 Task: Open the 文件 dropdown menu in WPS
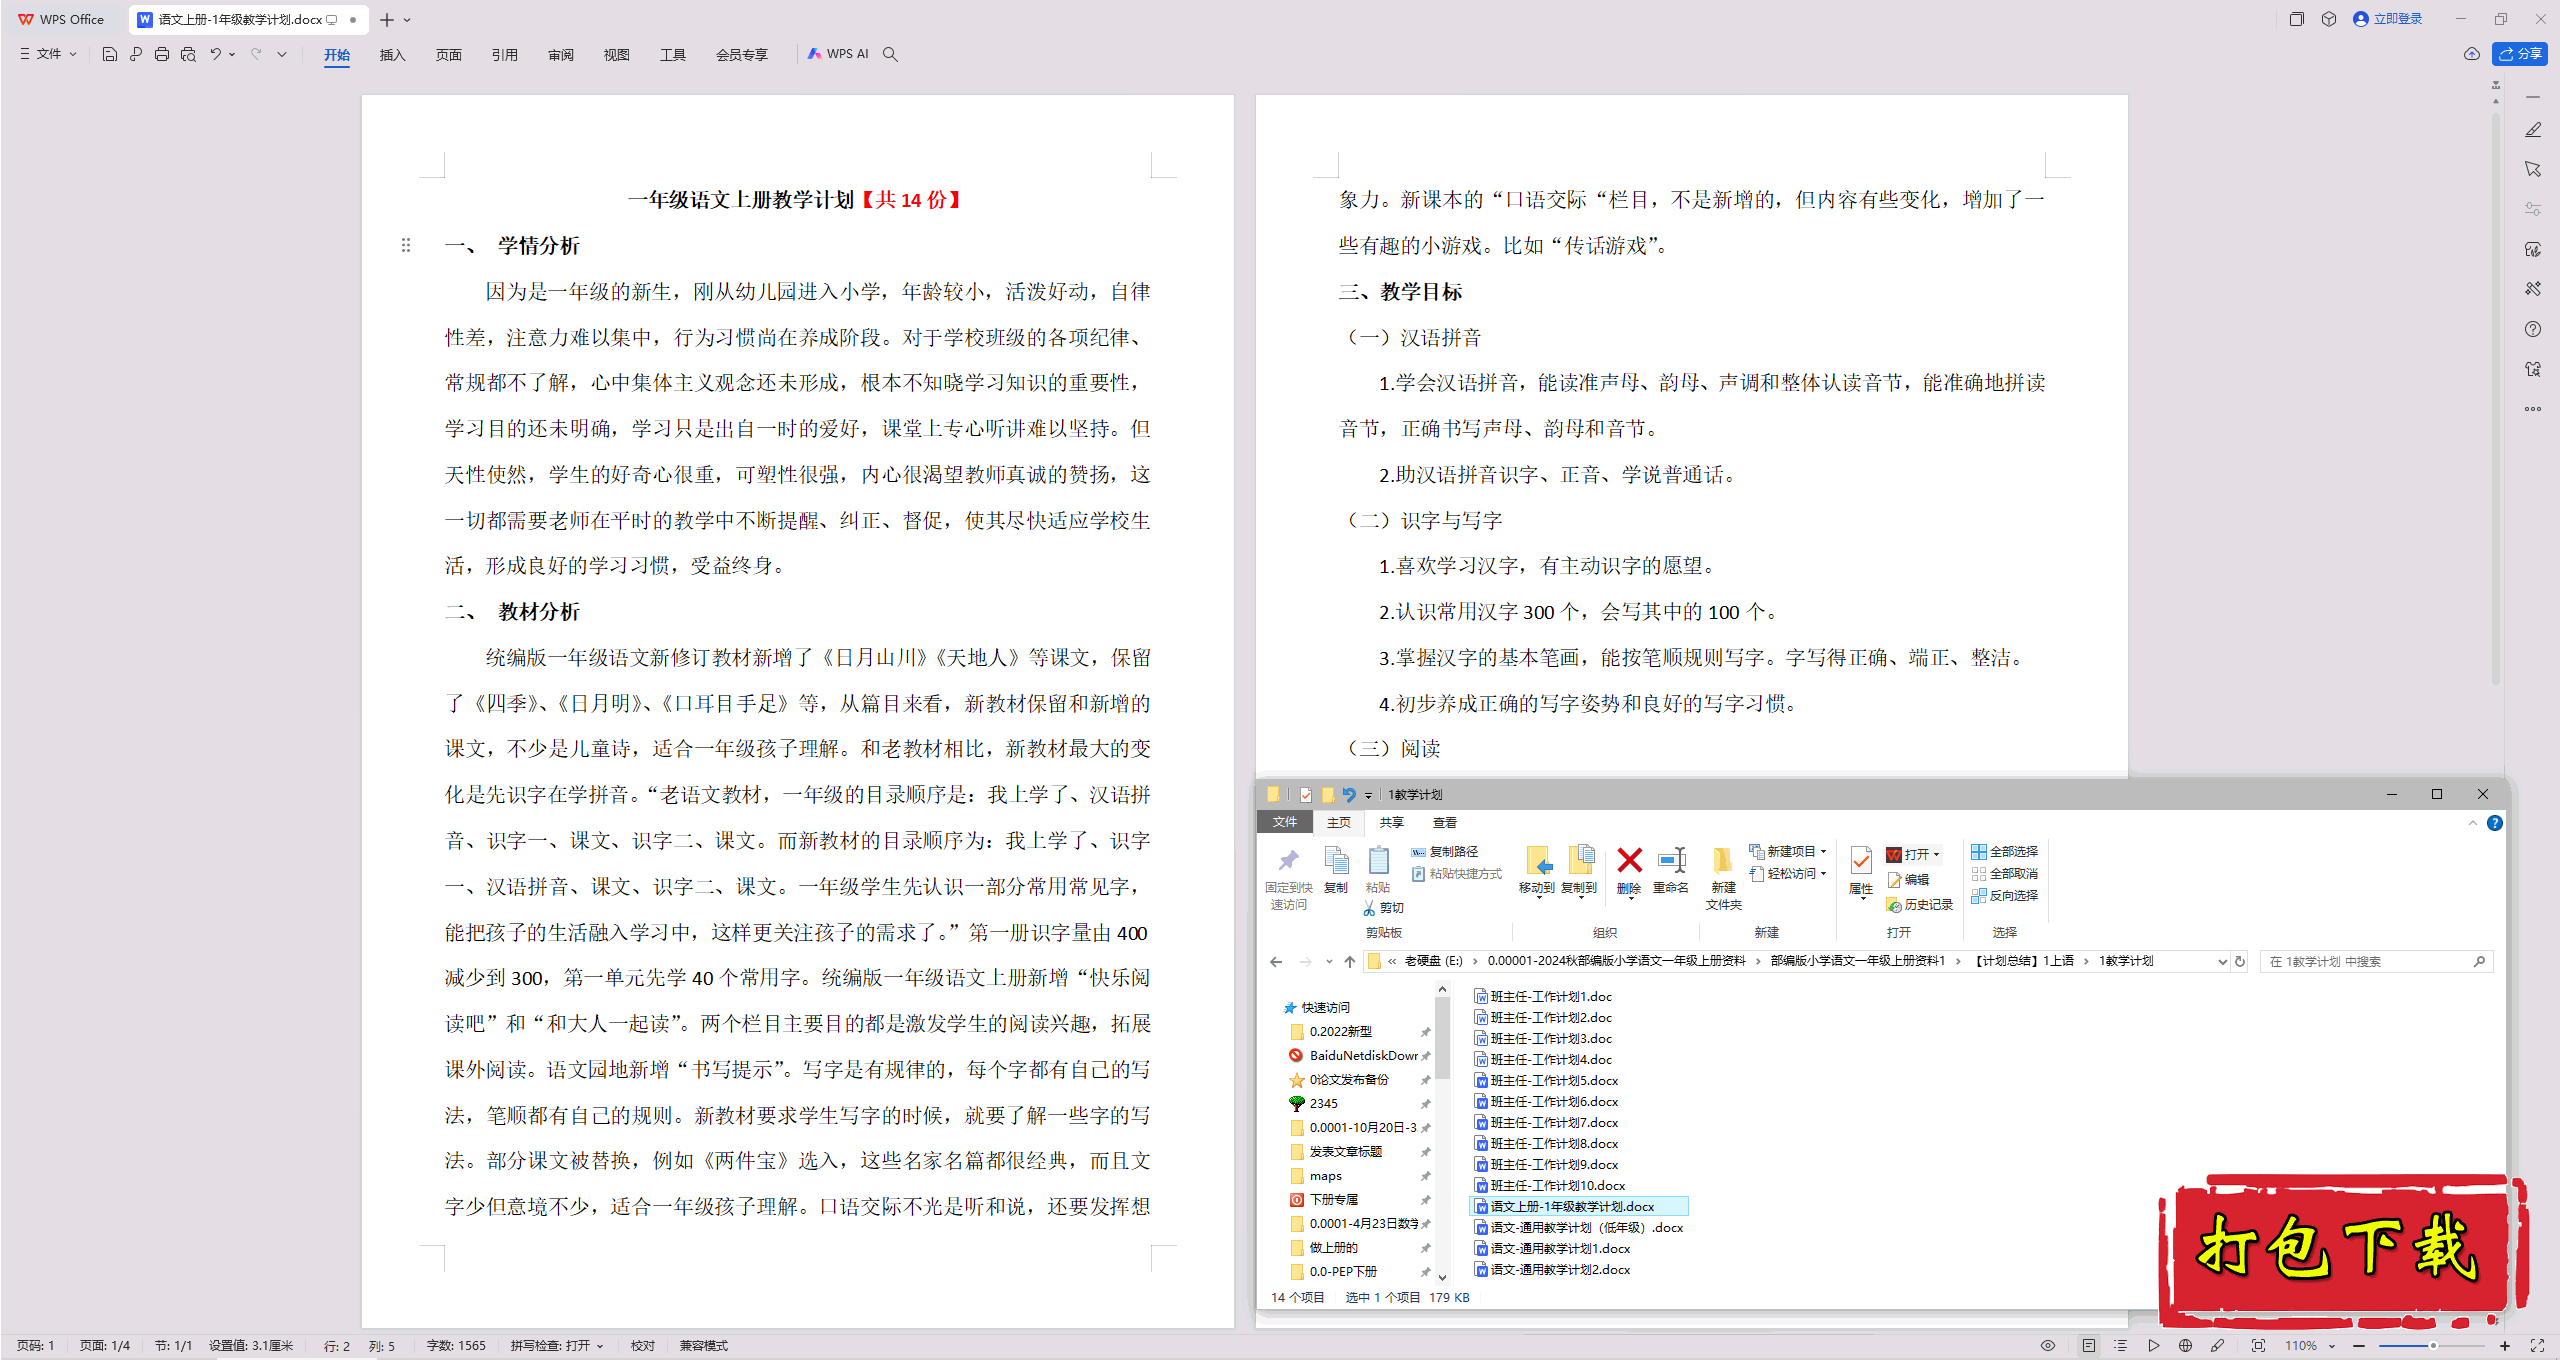point(48,54)
